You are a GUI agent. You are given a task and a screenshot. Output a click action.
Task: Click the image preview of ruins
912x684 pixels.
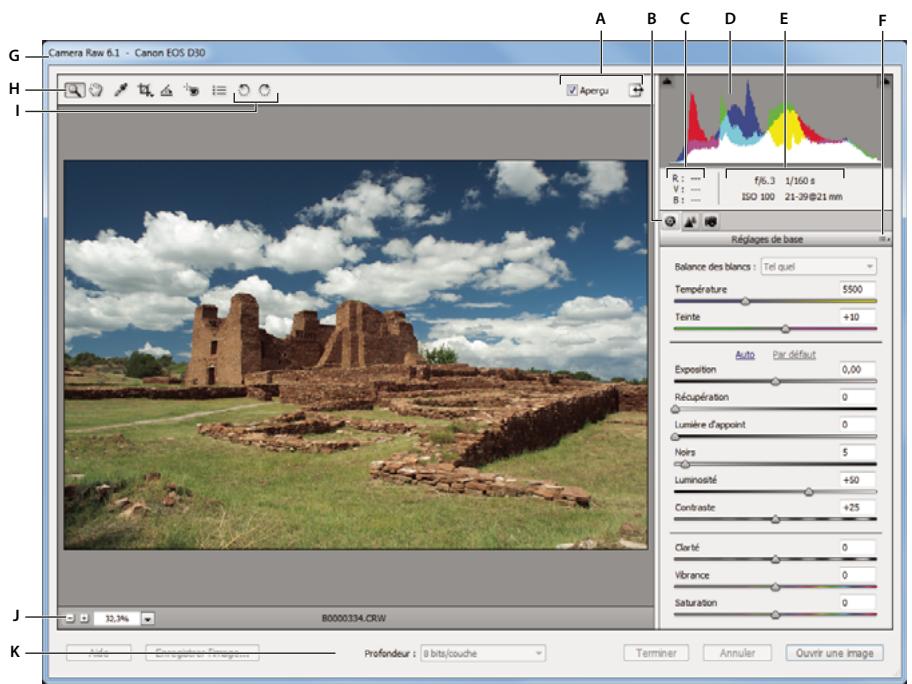click(x=355, y=355)
